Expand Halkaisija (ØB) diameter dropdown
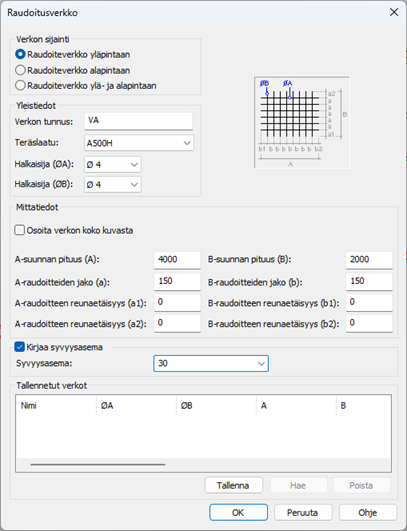 coord(112,185)
